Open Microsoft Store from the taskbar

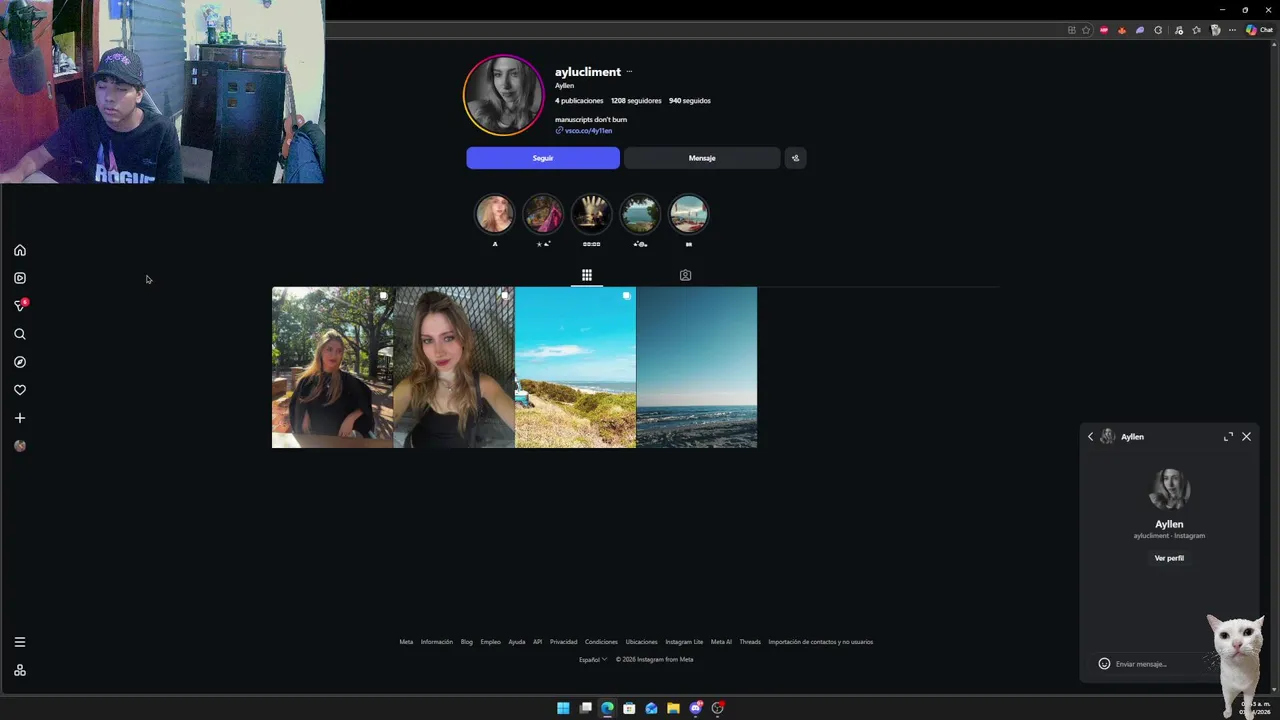629,708
